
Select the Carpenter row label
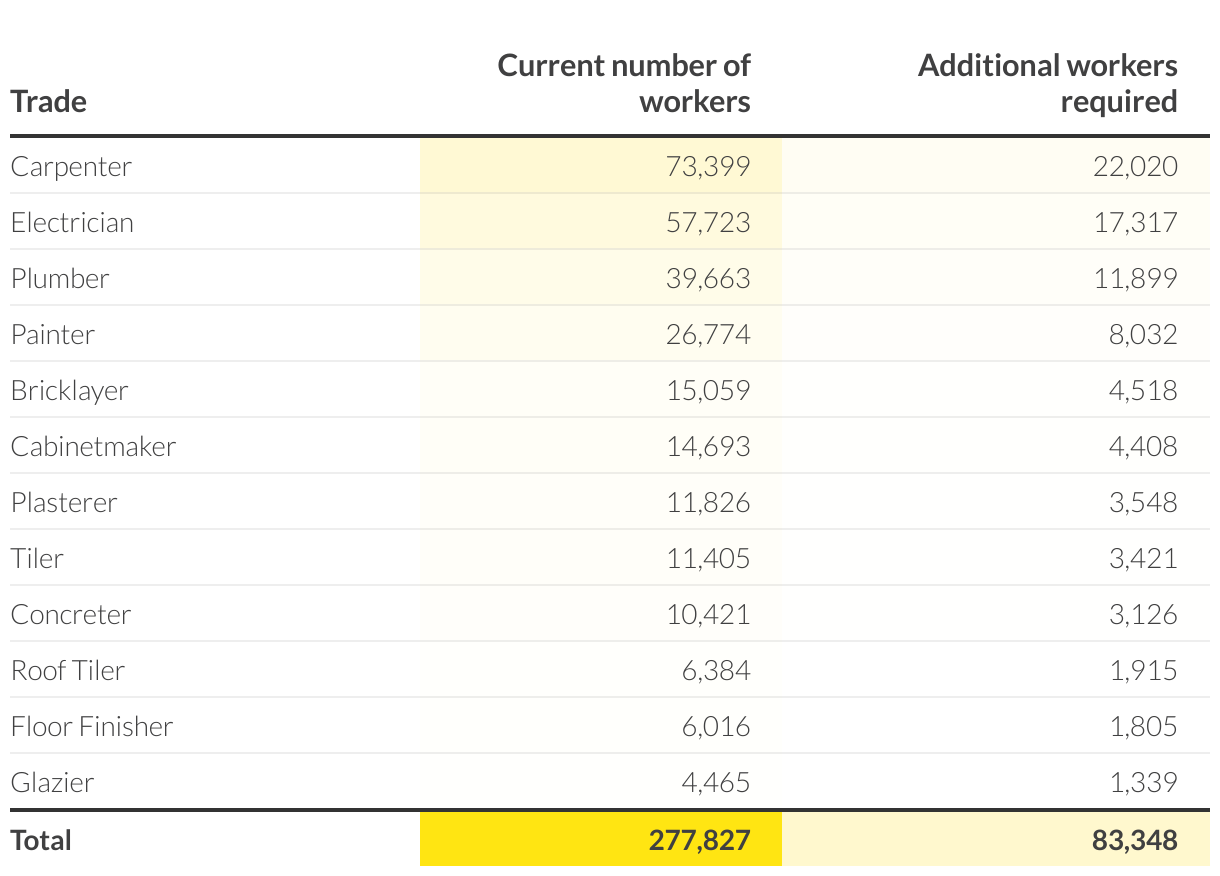click(x=71, y=167)
